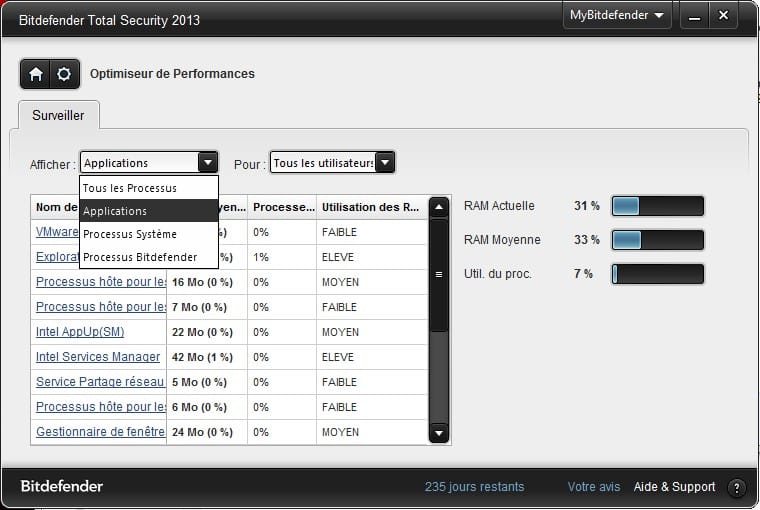Choose Tous les Processus option
Screen dimensions: 760x510
tap(149, 188)
